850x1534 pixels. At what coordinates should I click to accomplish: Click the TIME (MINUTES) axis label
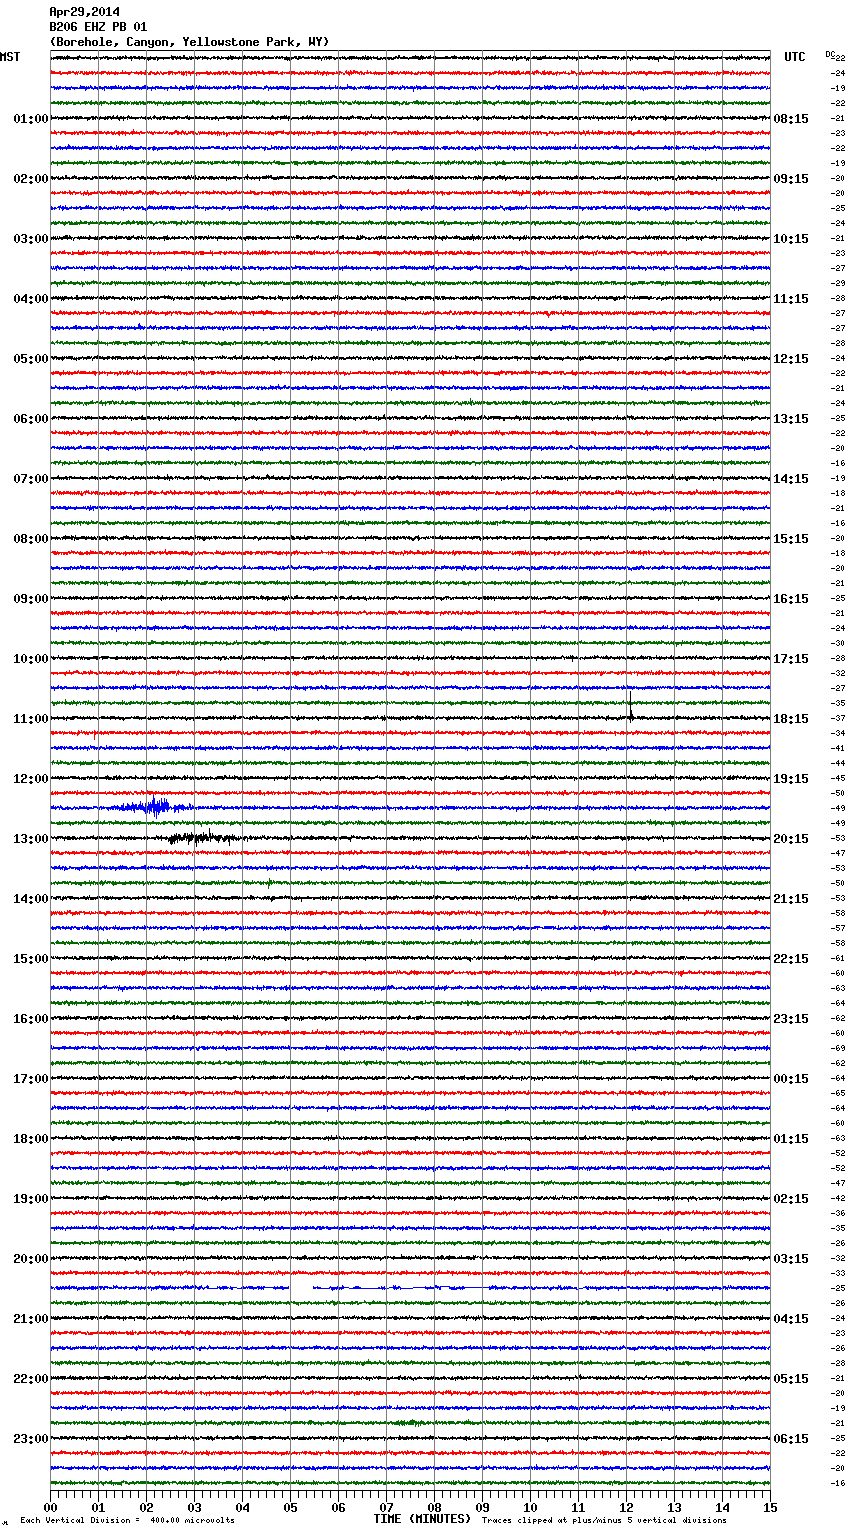point(422,1519)
